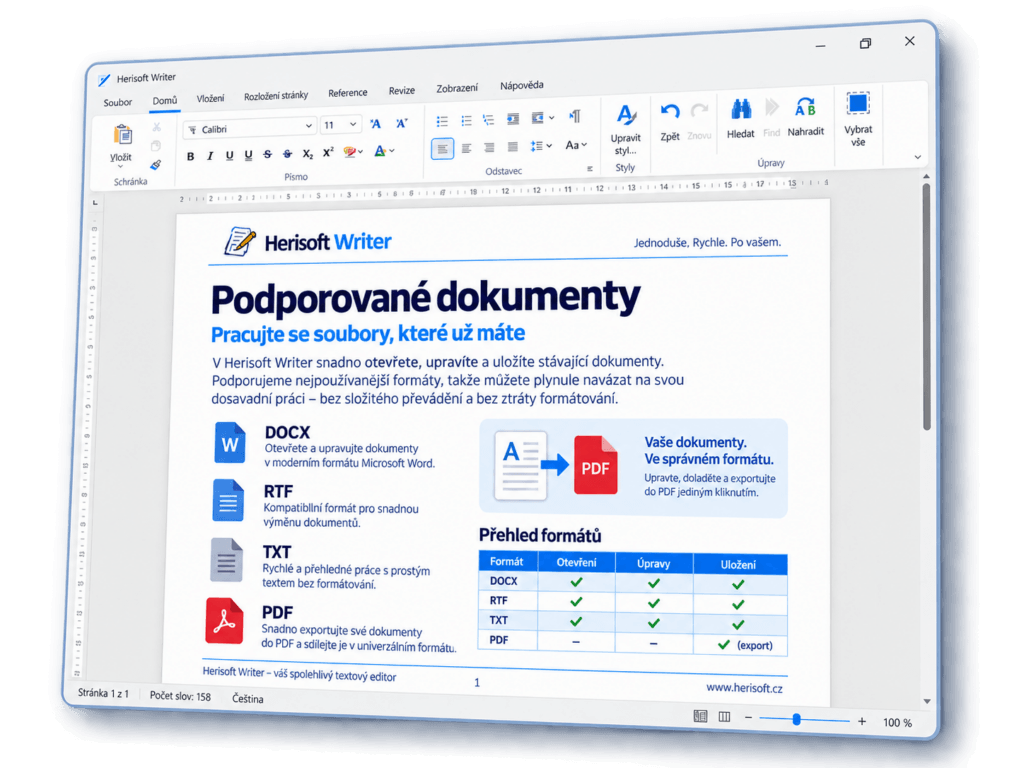1024x768 pixels.
Task: Apply subscript X₂ formatting
Action: [x=308, y=154]
